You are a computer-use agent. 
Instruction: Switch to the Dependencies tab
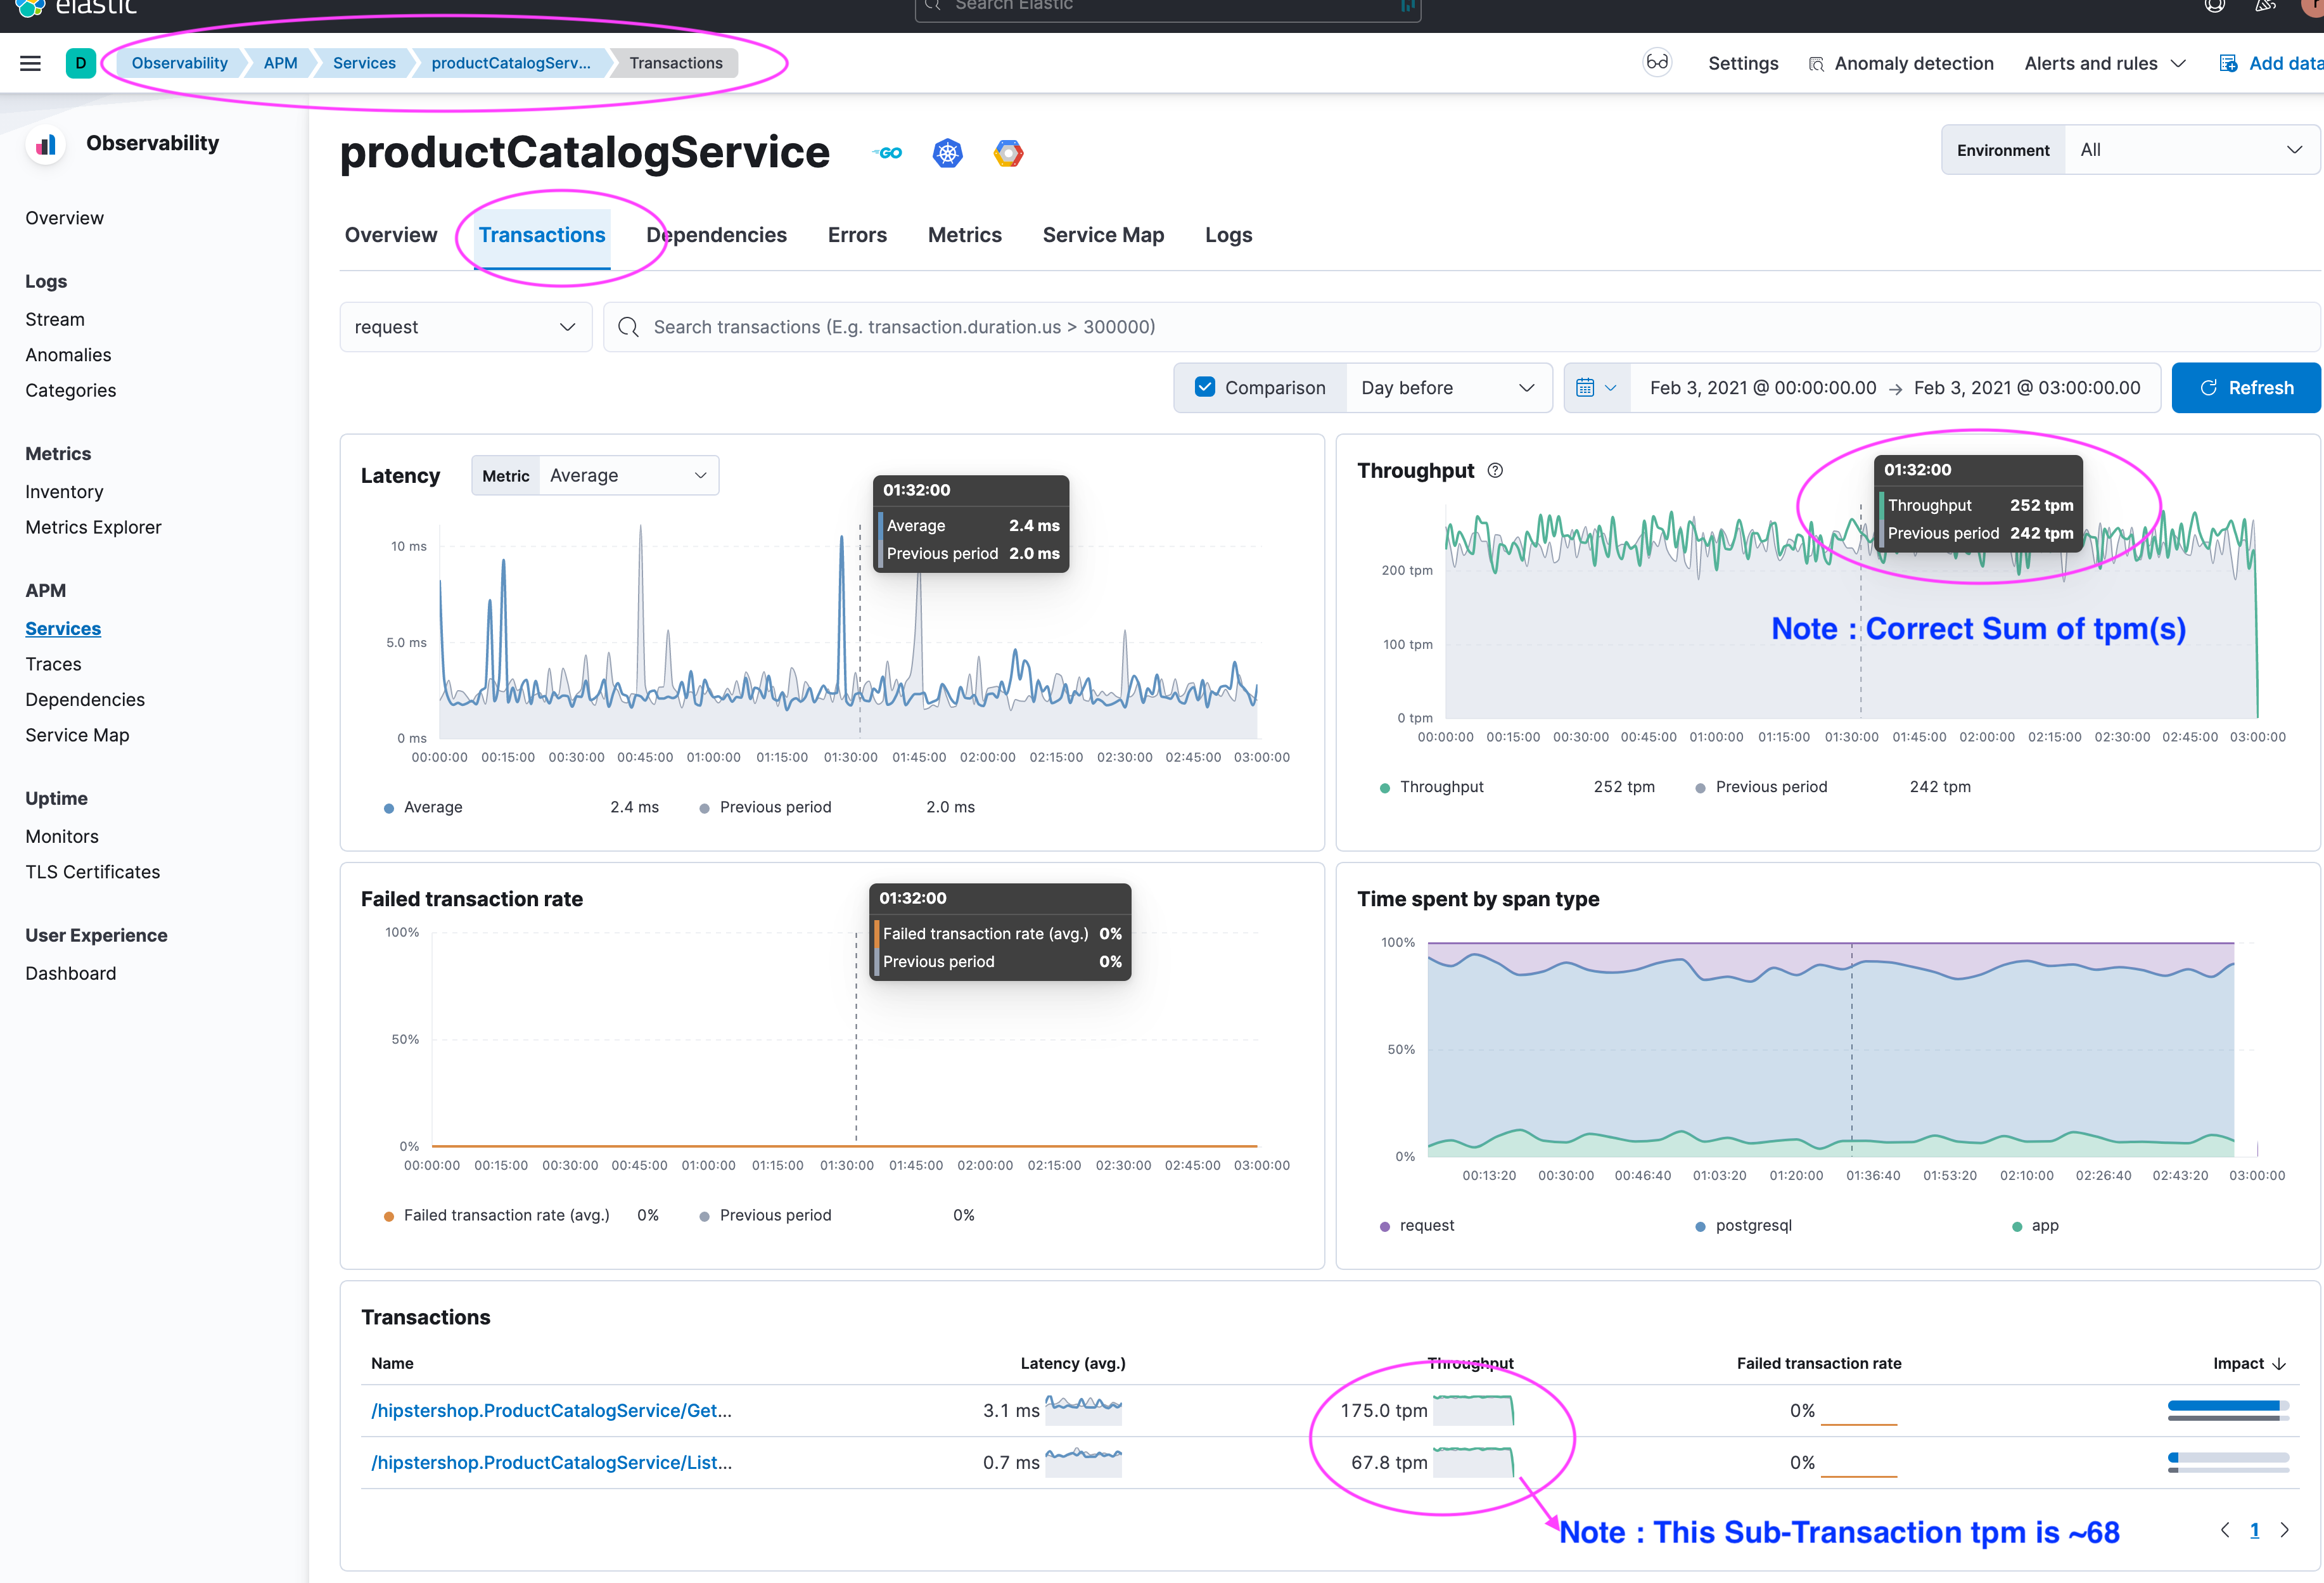tap(716, 235)
